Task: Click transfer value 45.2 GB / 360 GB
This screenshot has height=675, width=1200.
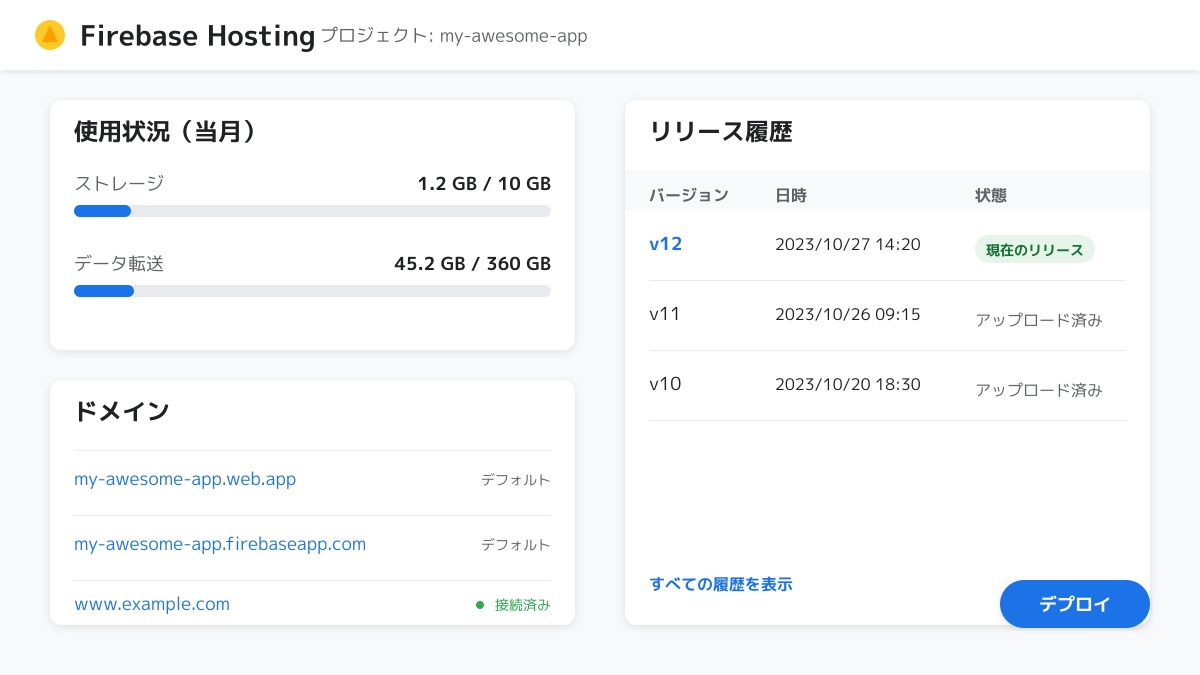Action: pos(472,264)
